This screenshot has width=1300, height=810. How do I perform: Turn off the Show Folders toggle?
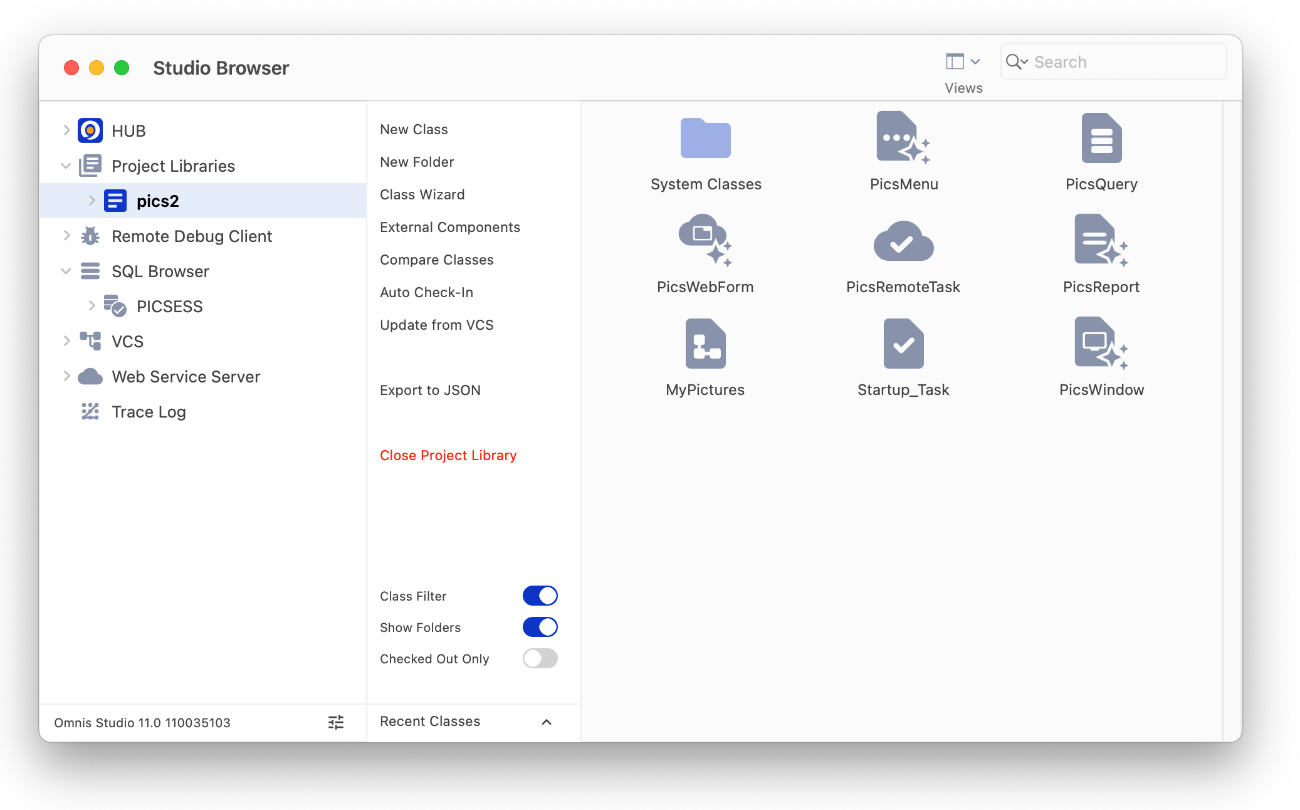coord(540,627)
